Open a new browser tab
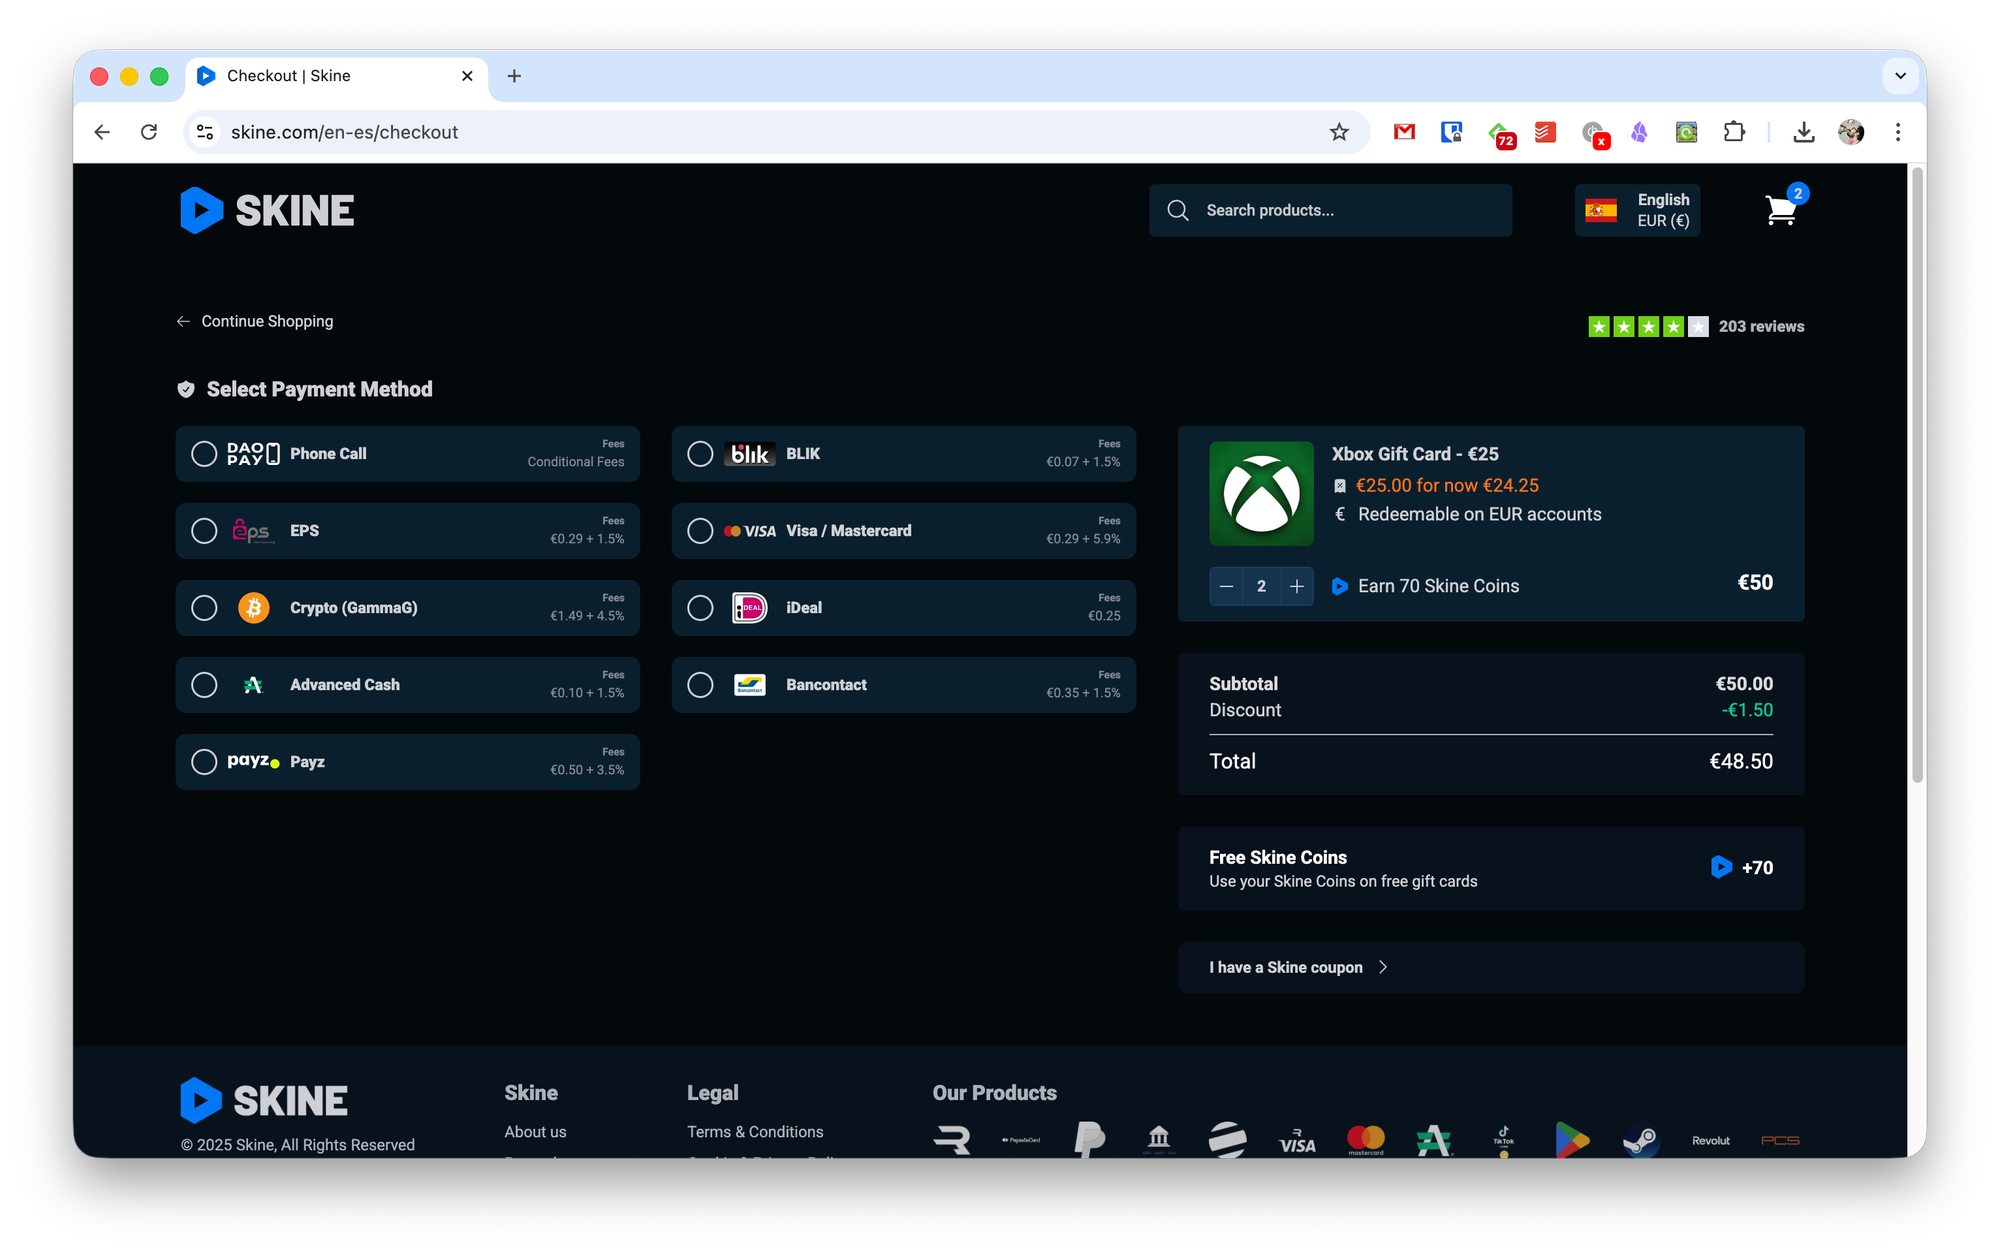Screen dimensions: 2000x1255 (x=514, y=76)
